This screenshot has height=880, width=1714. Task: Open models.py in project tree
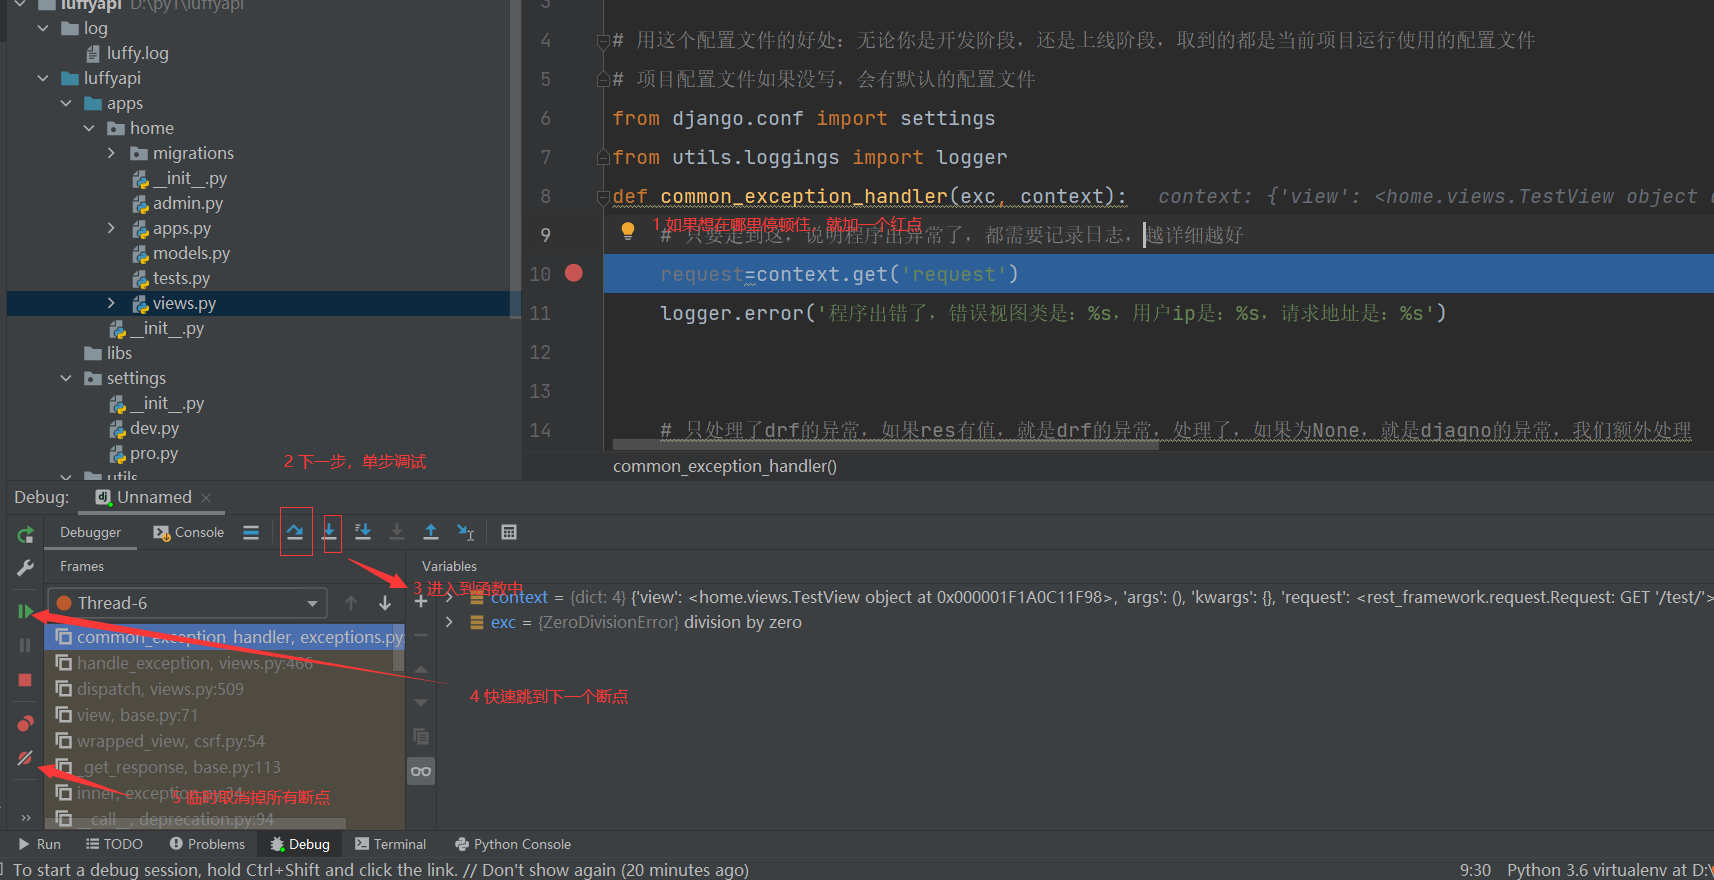(191, 253)
